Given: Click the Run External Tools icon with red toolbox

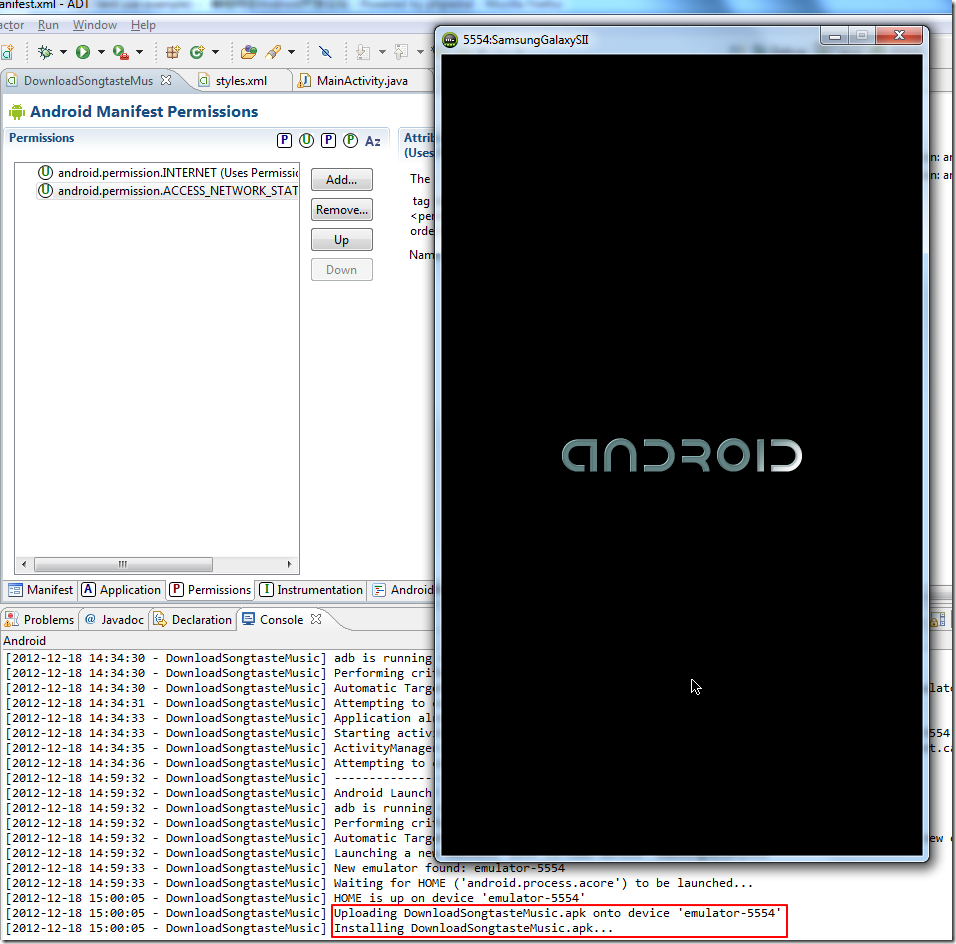Looking at the screenshot, I should click(x=121, y=52).
